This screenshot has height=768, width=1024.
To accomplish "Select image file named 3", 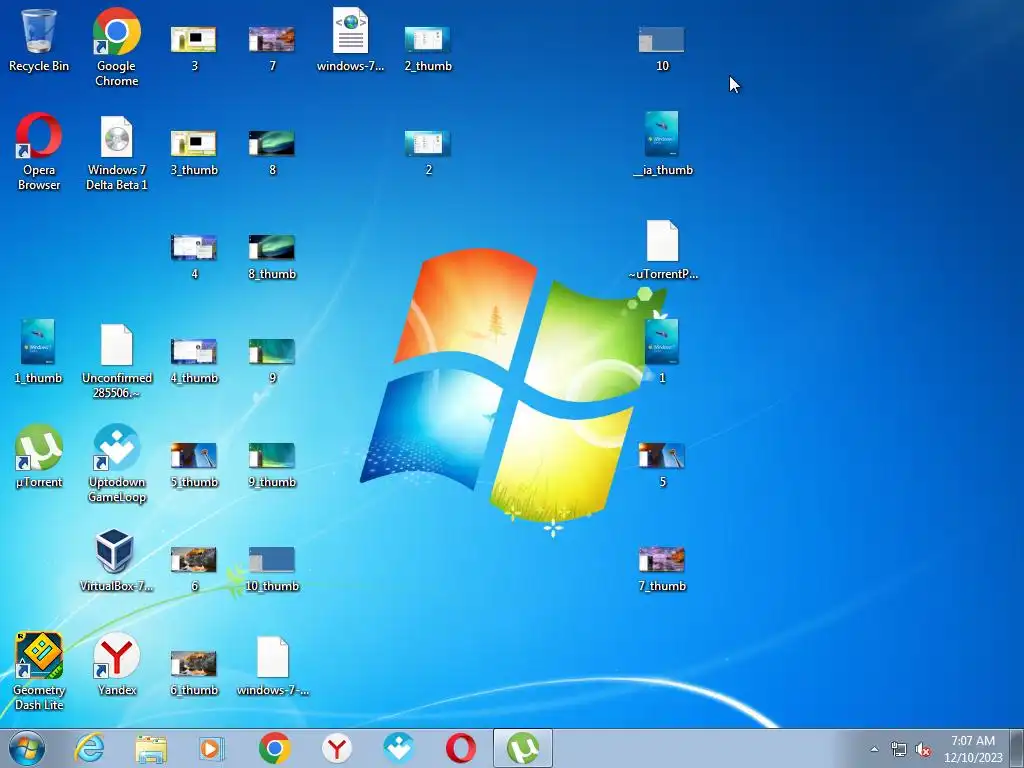I will click(x=194, y=48).
